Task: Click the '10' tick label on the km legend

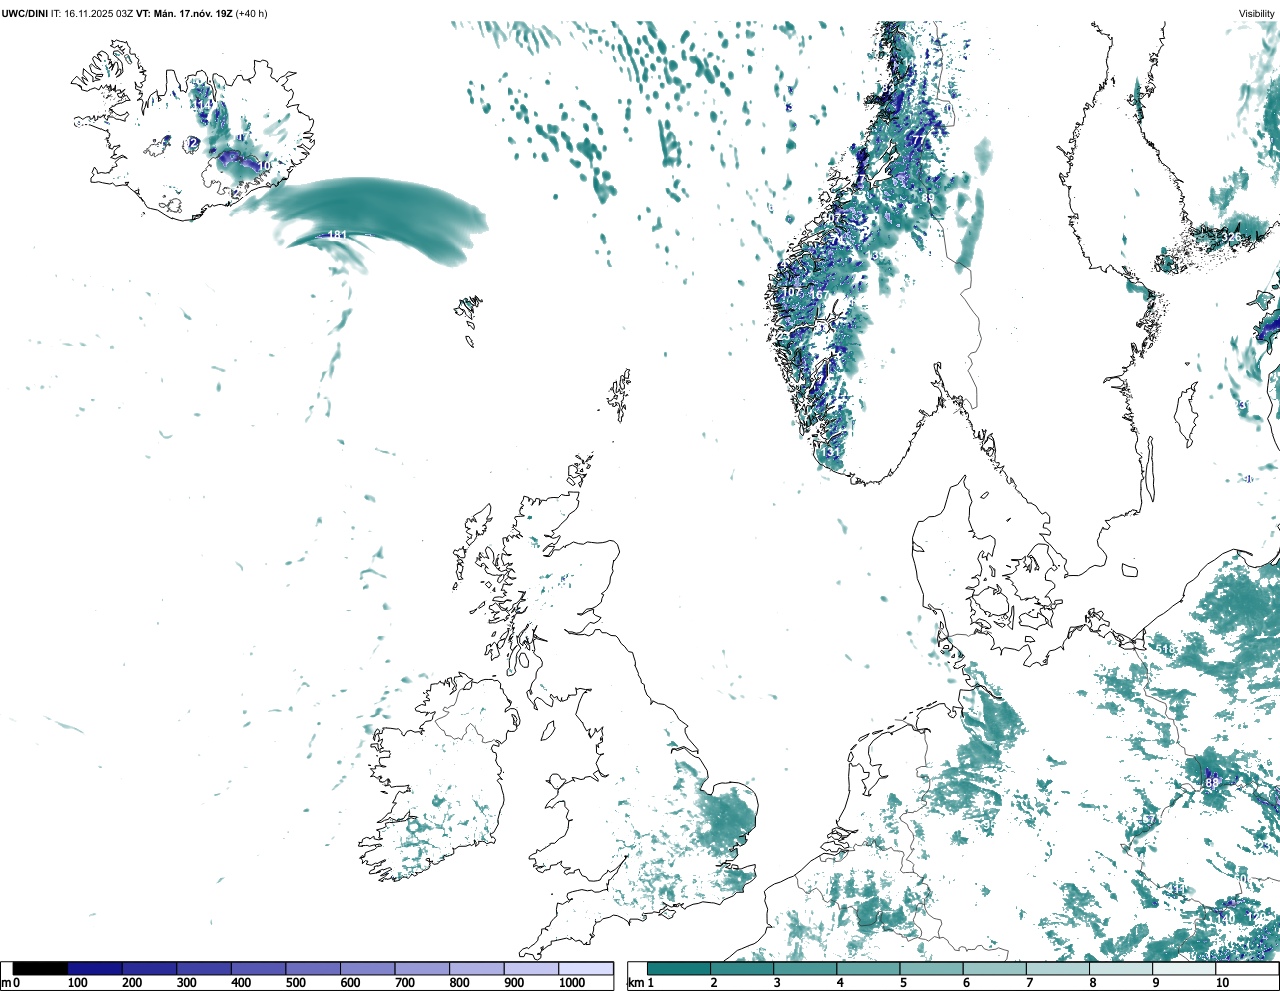Action: pyautogui.click(x=1222, y=983)
